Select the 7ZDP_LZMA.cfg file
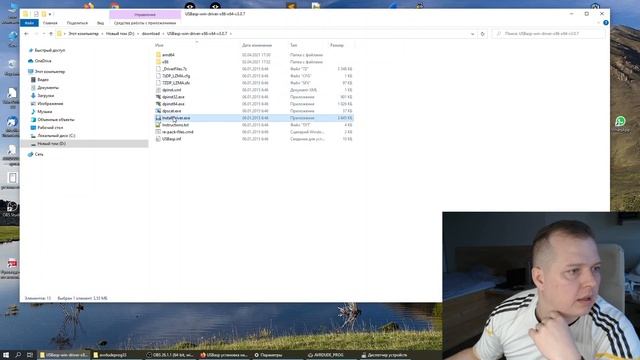This screenshot has height=360, width=640. click(x=176, y=76)
